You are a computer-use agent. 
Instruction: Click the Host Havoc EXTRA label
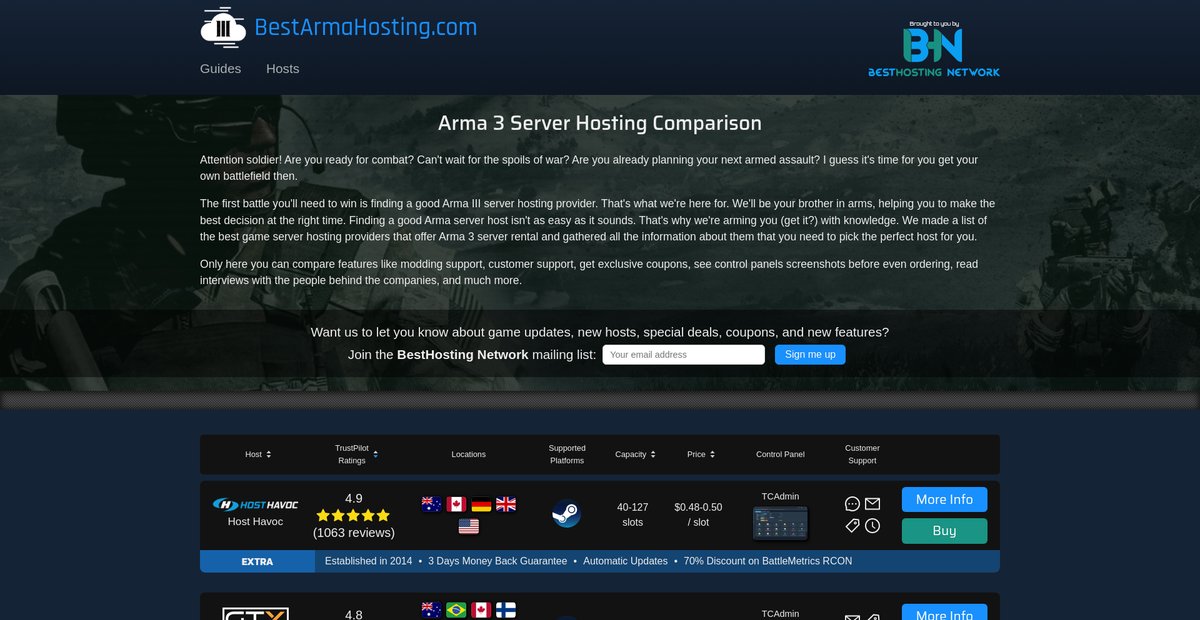click(257, 561)
